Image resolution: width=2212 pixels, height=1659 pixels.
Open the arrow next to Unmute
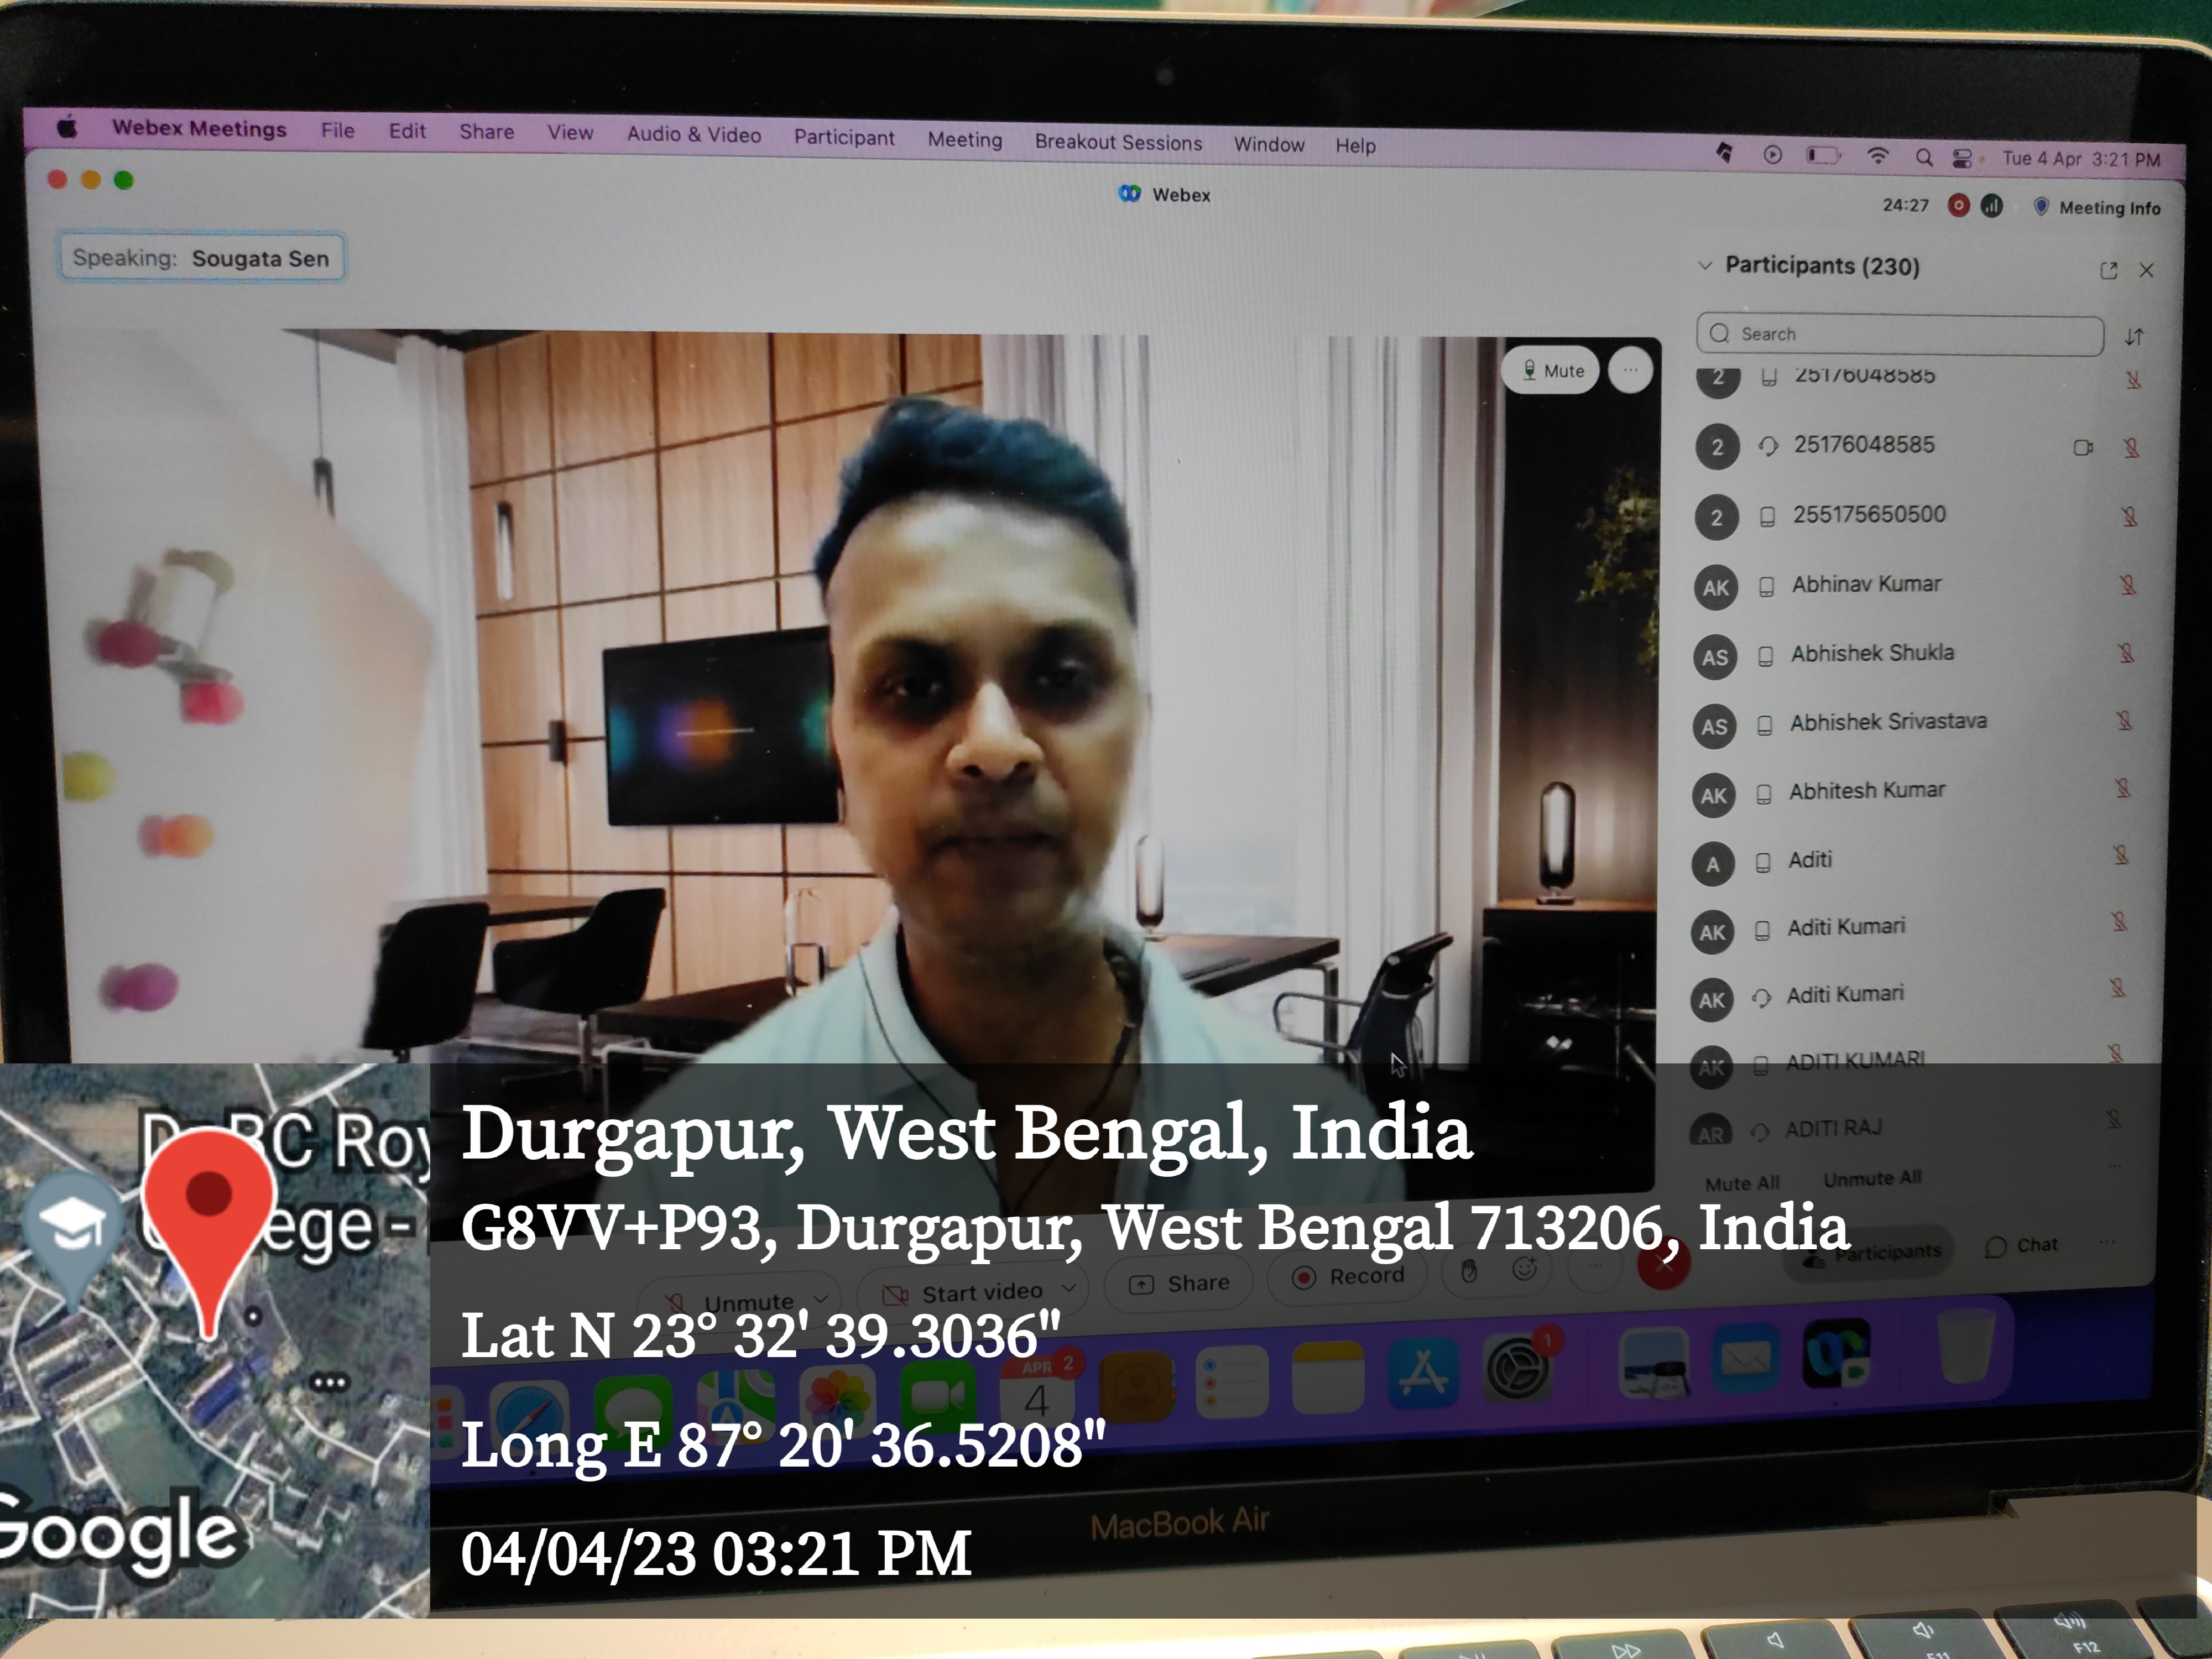tap(820, 1298)
